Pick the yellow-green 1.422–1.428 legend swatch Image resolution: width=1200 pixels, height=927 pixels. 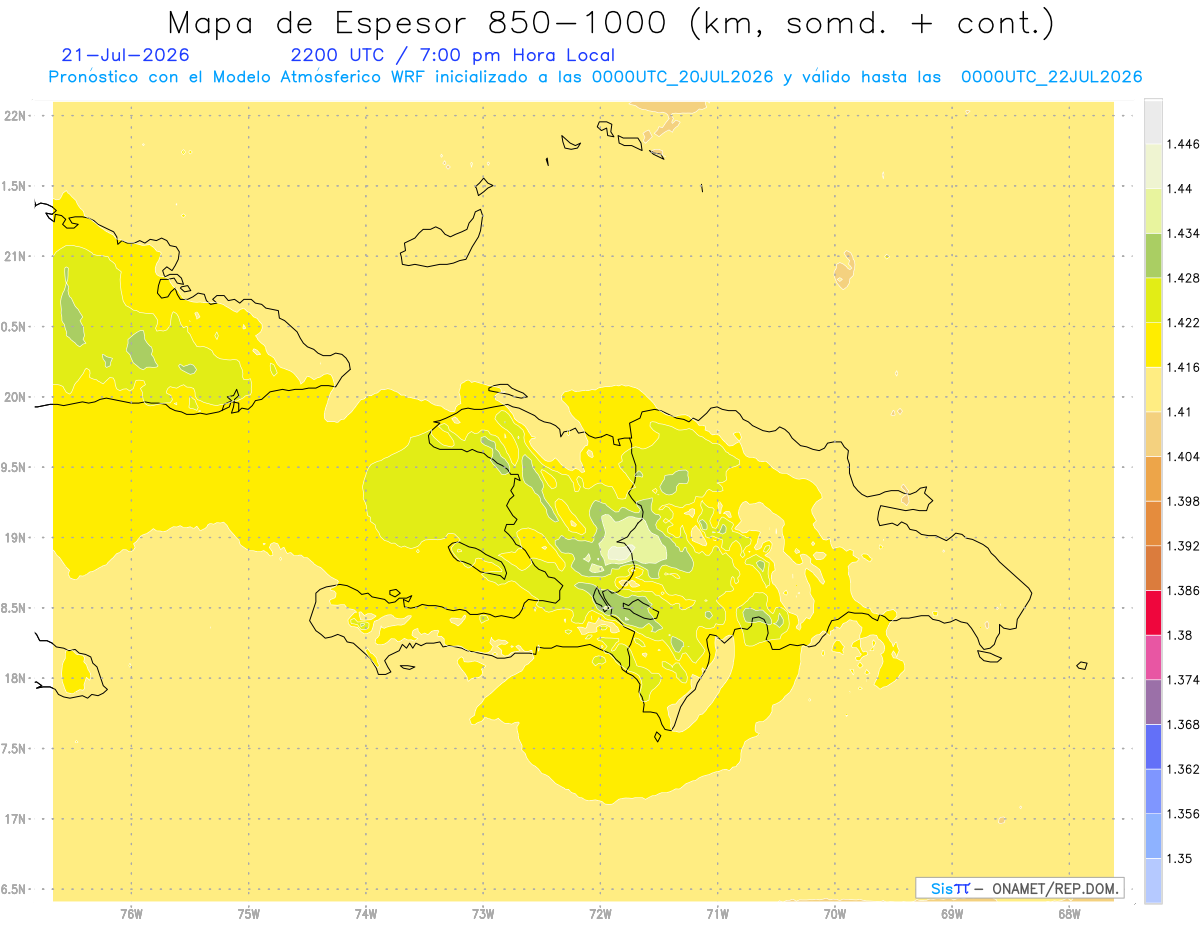(x=1153, y=300)
